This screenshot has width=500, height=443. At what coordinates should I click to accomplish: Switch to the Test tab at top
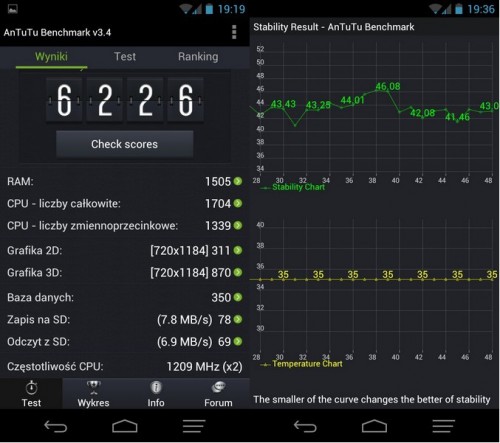125,57
